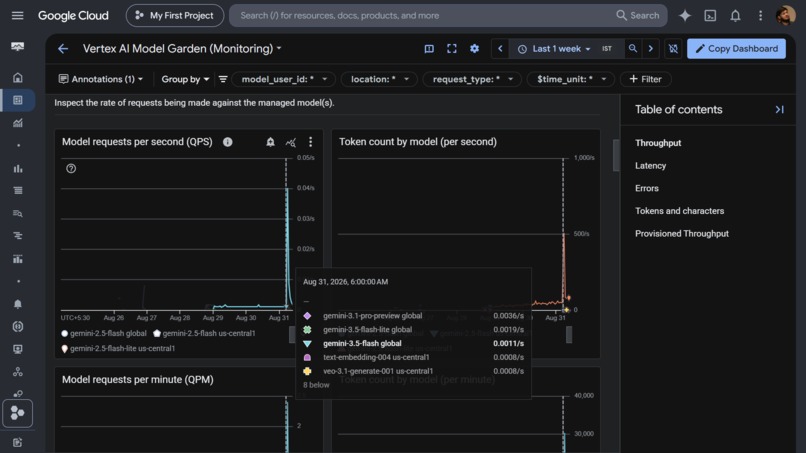
Task: Click gemini-3.5-flash-lite global tooltip row
Action: click(413, 330)
